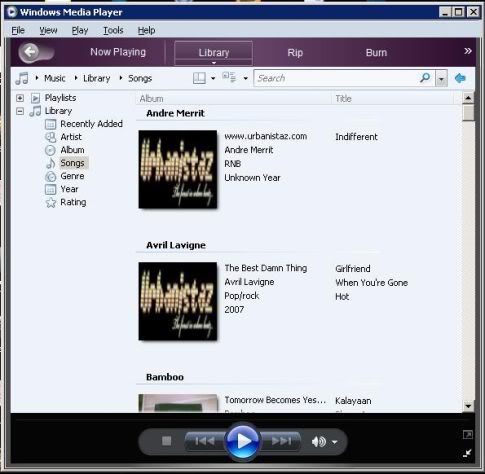Select the song When You're Gone
The height and width of the screenshot is (474, 485).
(x=372, y=283)
